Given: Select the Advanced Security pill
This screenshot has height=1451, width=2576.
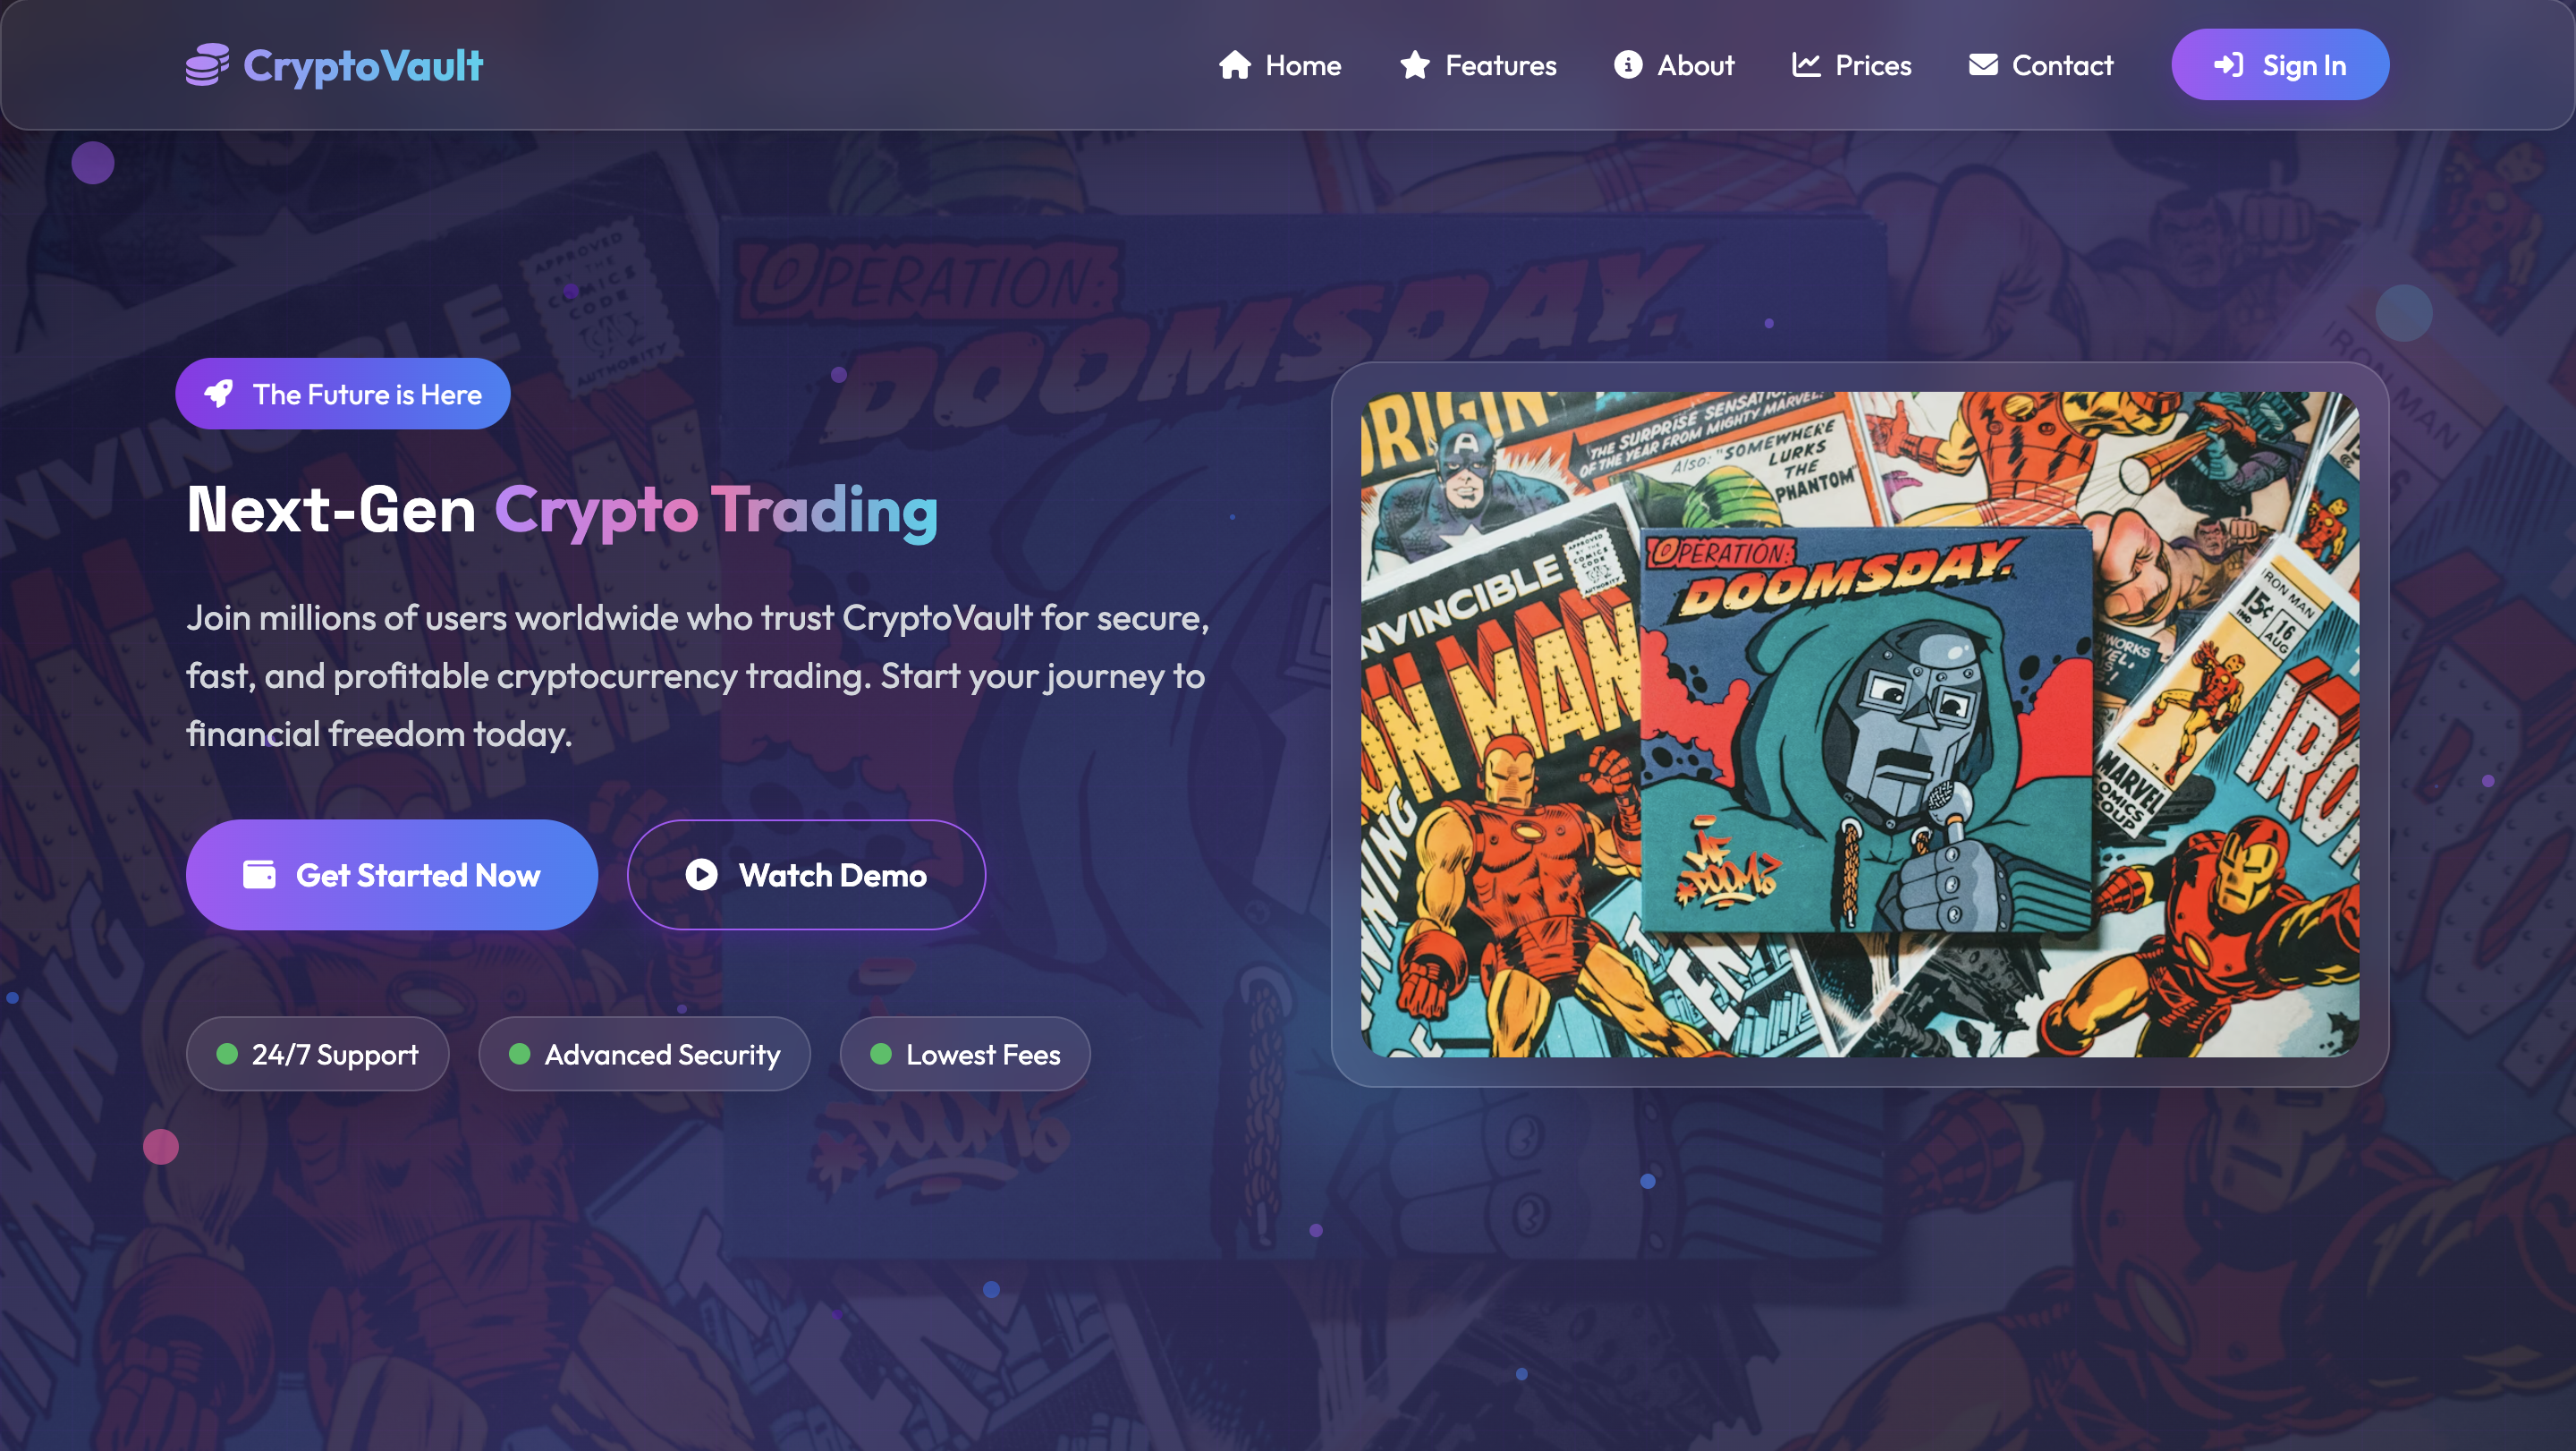Looking at the screenshot, I should click(x=644, y=1054).
